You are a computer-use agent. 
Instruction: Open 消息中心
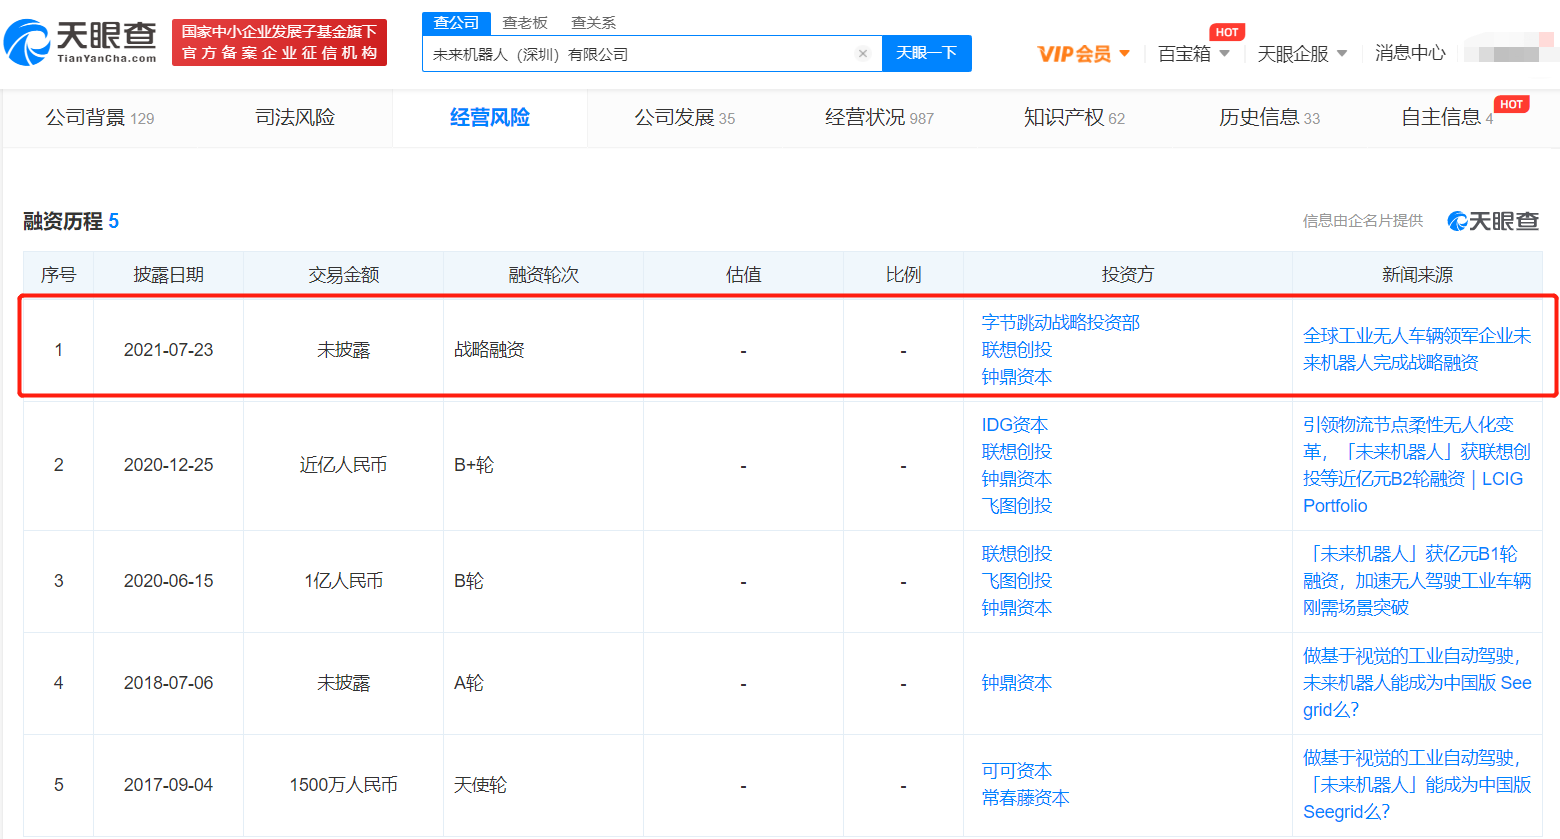tap(1410, 53)
